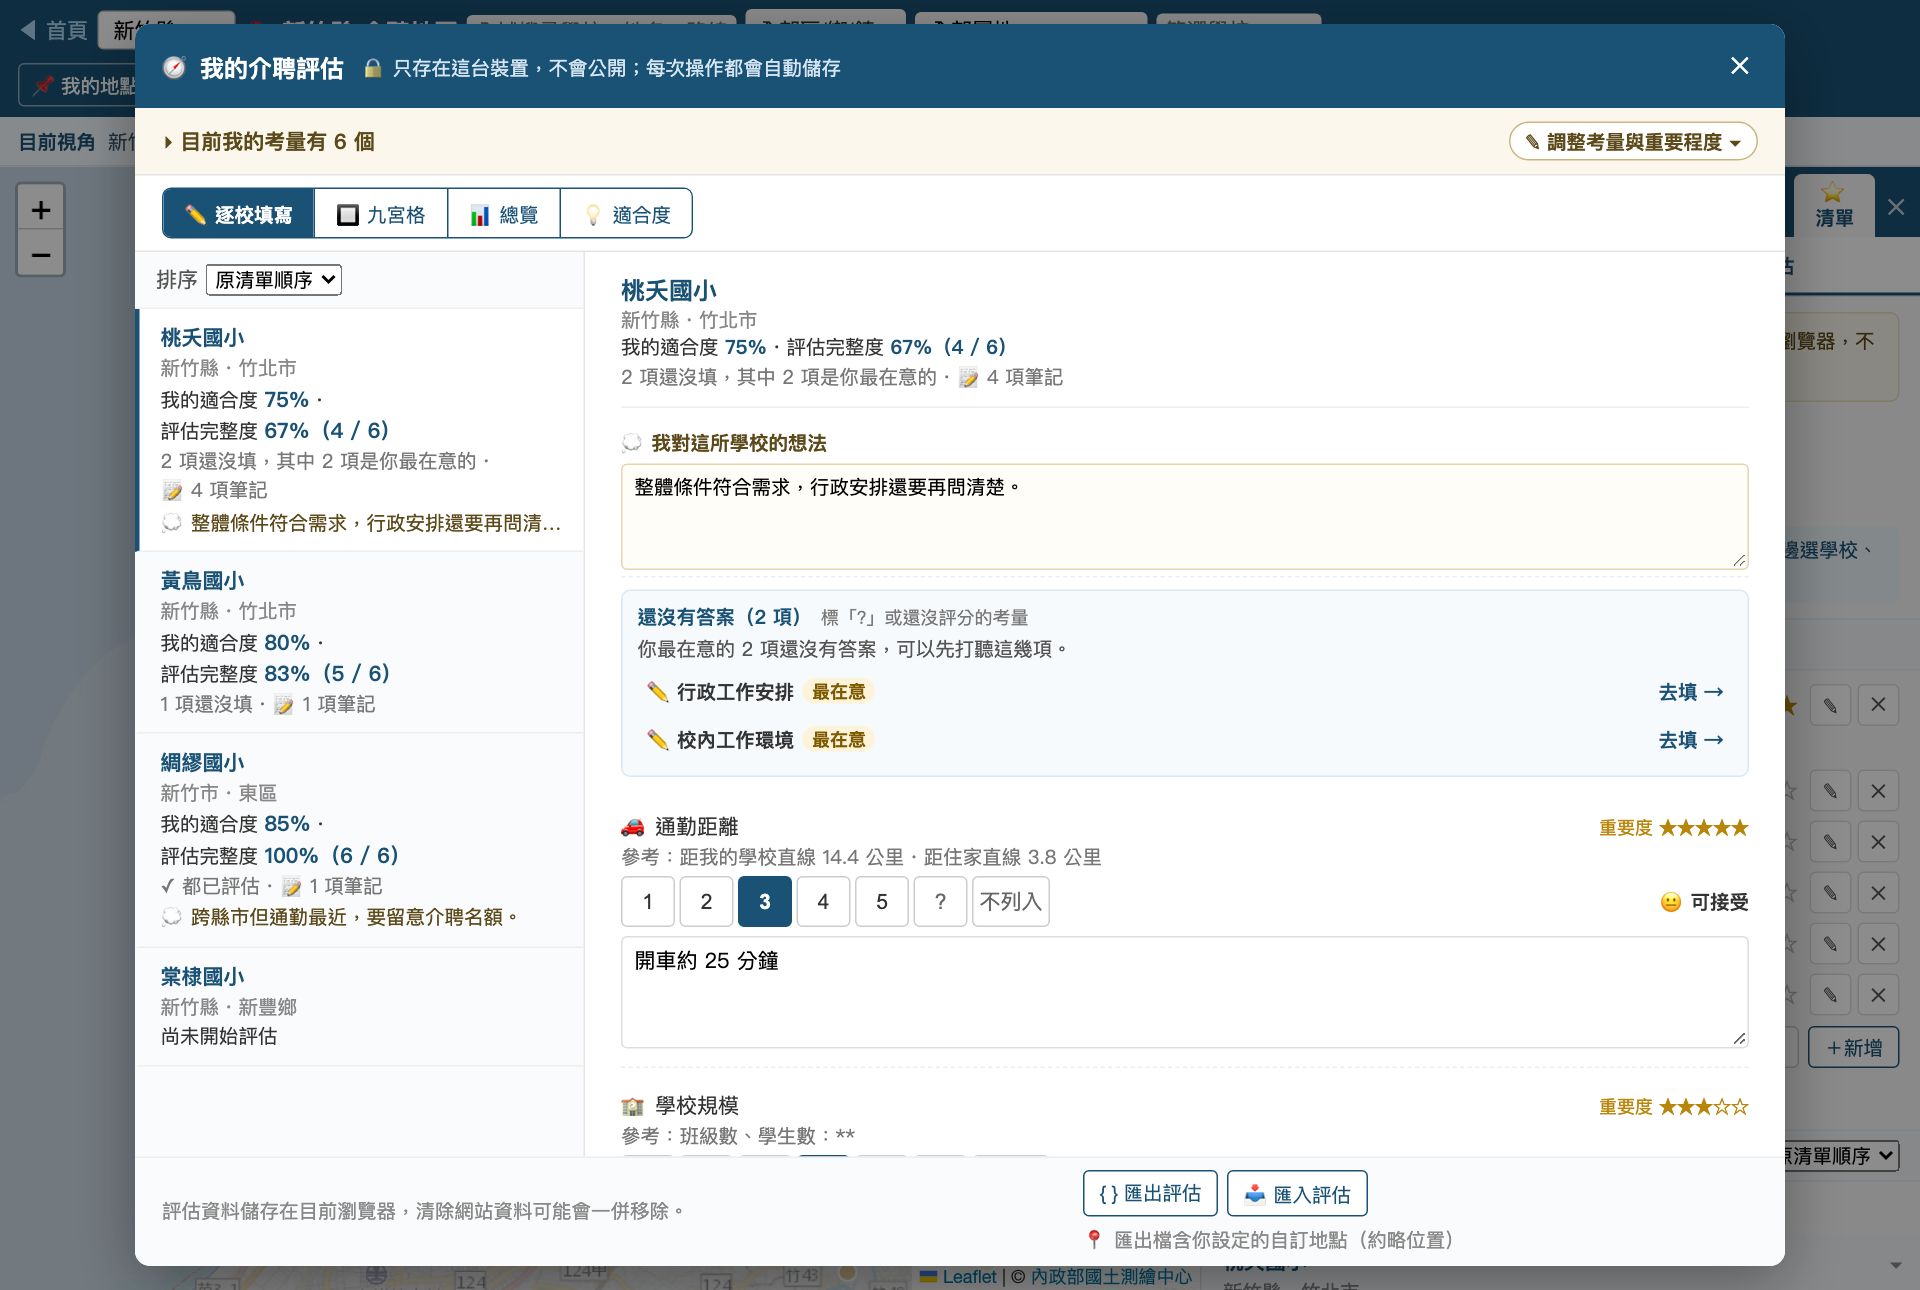Click the lock icon in dialog header
Image resolution: width=1920 pixels, height=1290 pixels.
tap(373, 68)
